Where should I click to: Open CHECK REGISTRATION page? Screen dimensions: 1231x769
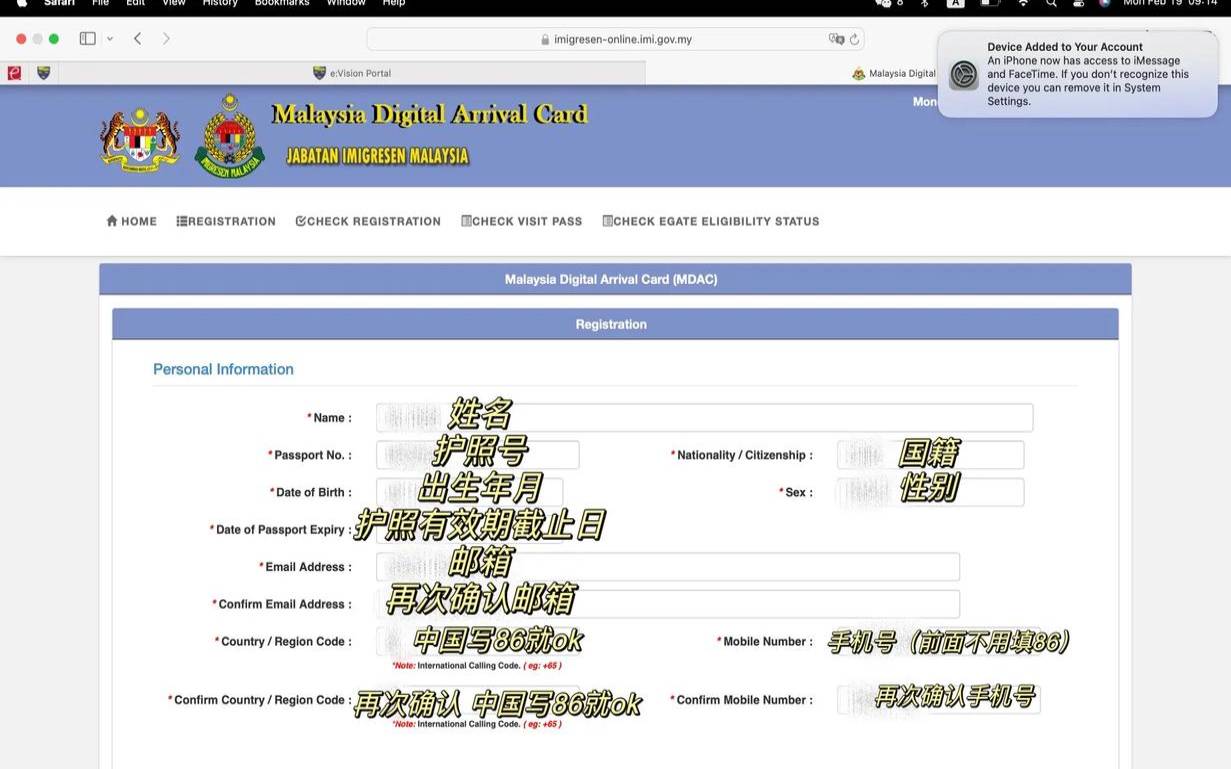368,221
